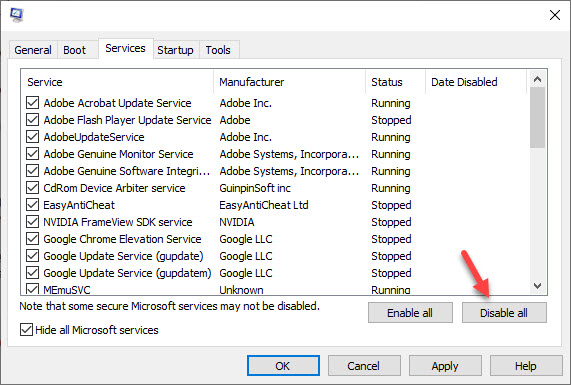Screen dimensions: 571x385
Task: Toggle Google Update Service (gupdate) checkbox
Action: (x=32, y=256)
